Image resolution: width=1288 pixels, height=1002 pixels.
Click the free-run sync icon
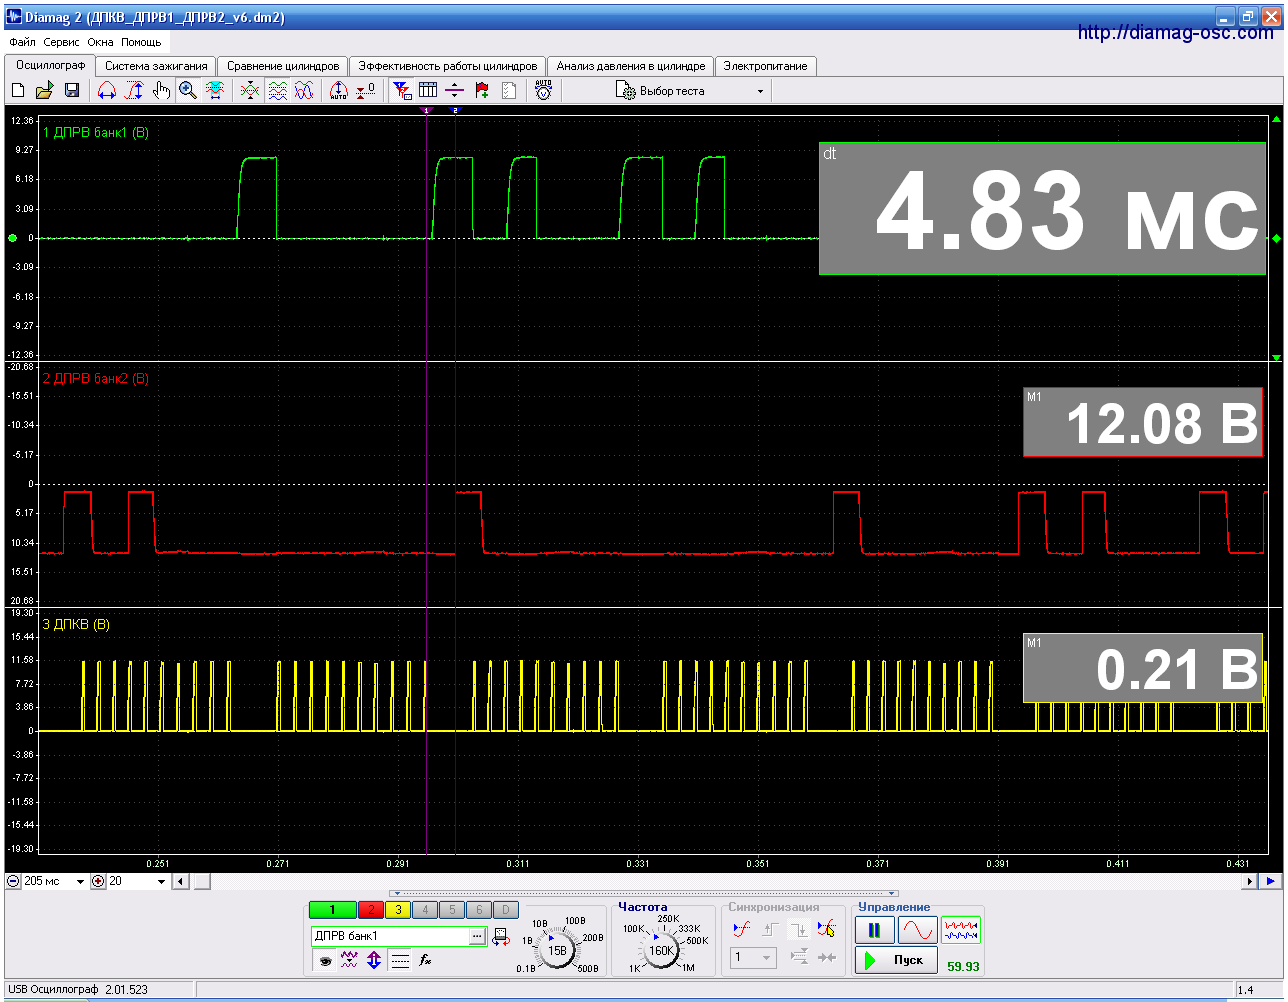[741, 929]
